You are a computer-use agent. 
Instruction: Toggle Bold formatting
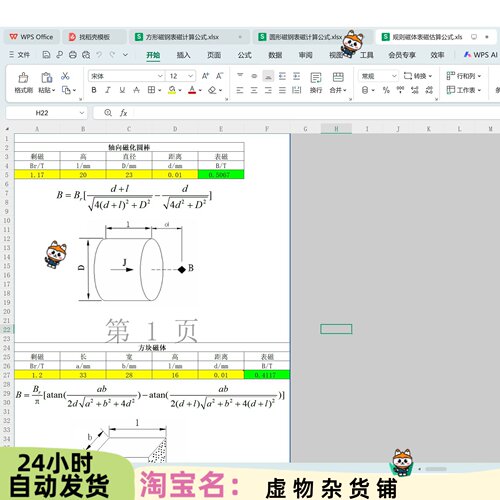tap(94, 90)
